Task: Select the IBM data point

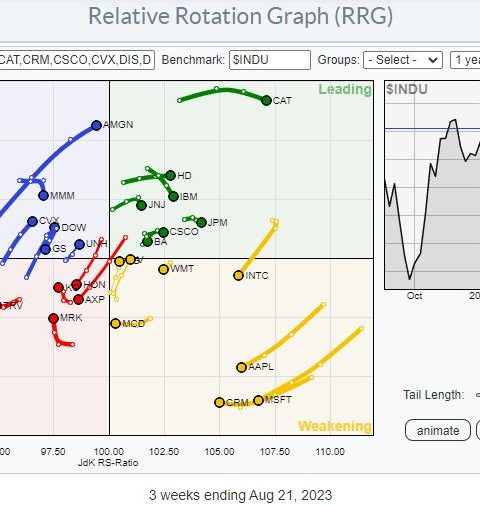Action: (x=173, y=196)
